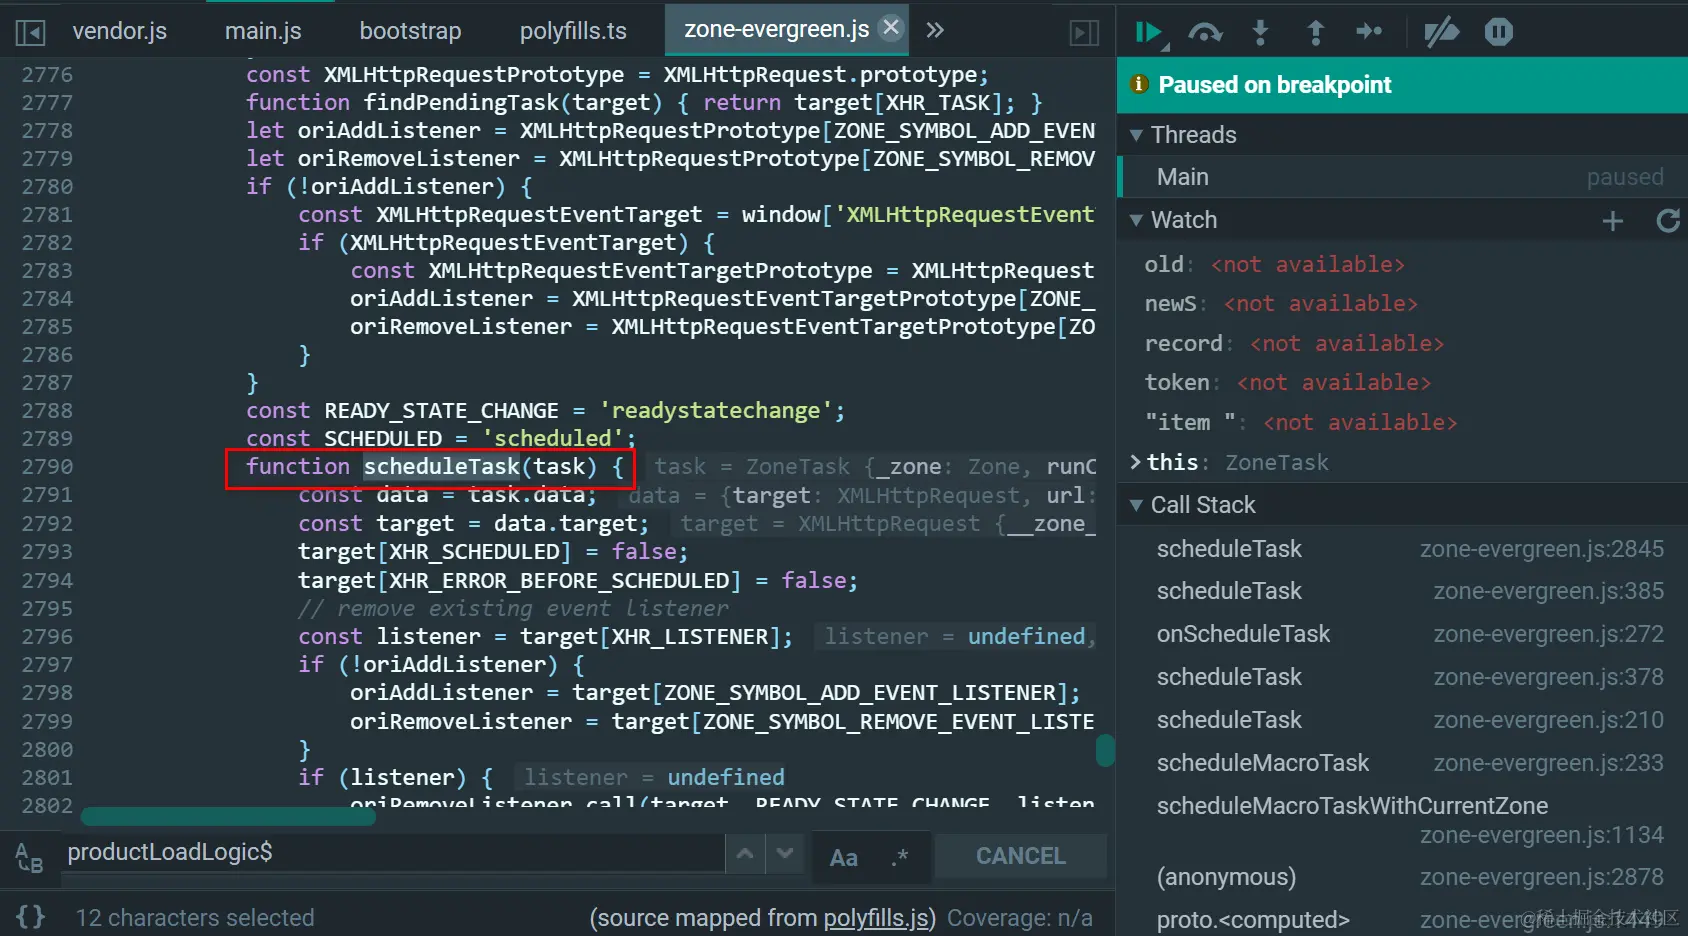1688x936 pixels.
Task: Switch to the polyfills.ts tab
Action: click(x=573, y=31)
